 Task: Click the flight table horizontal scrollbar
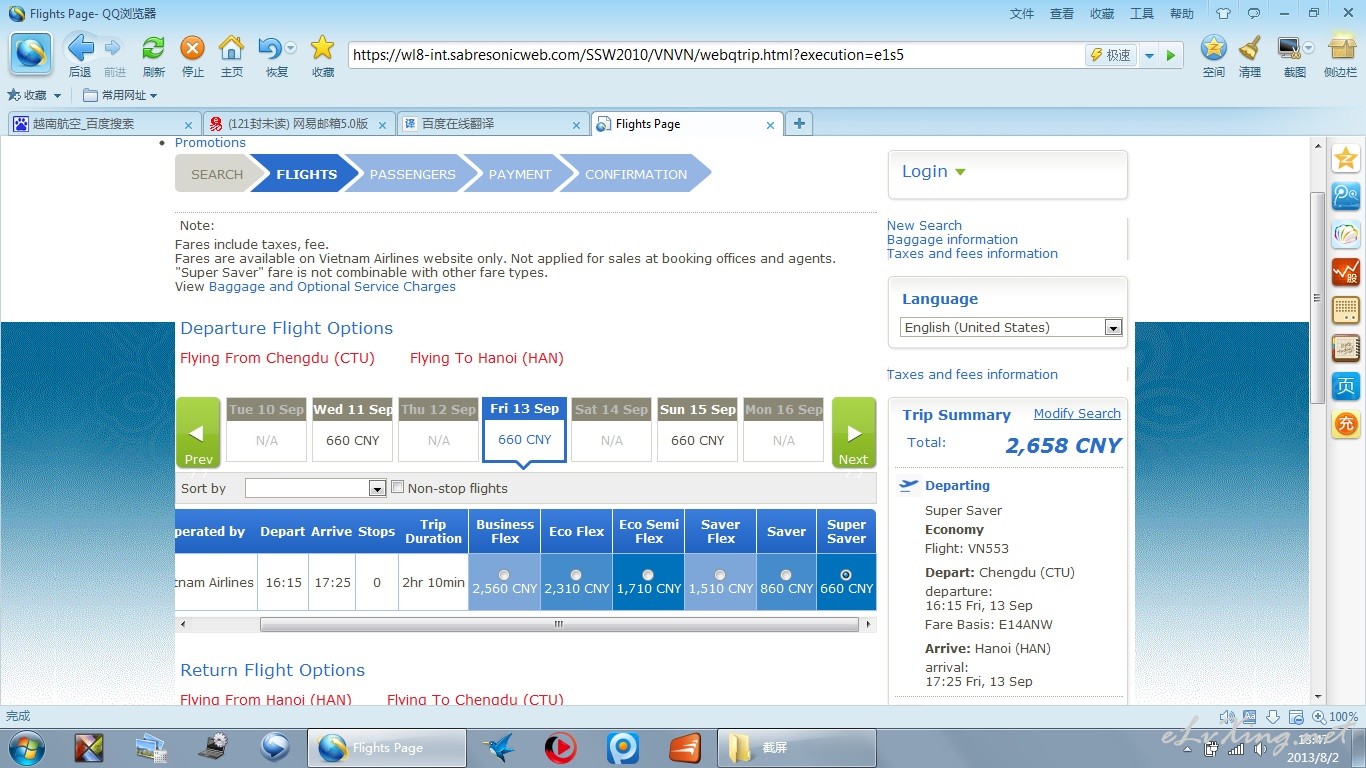point(559,624)
